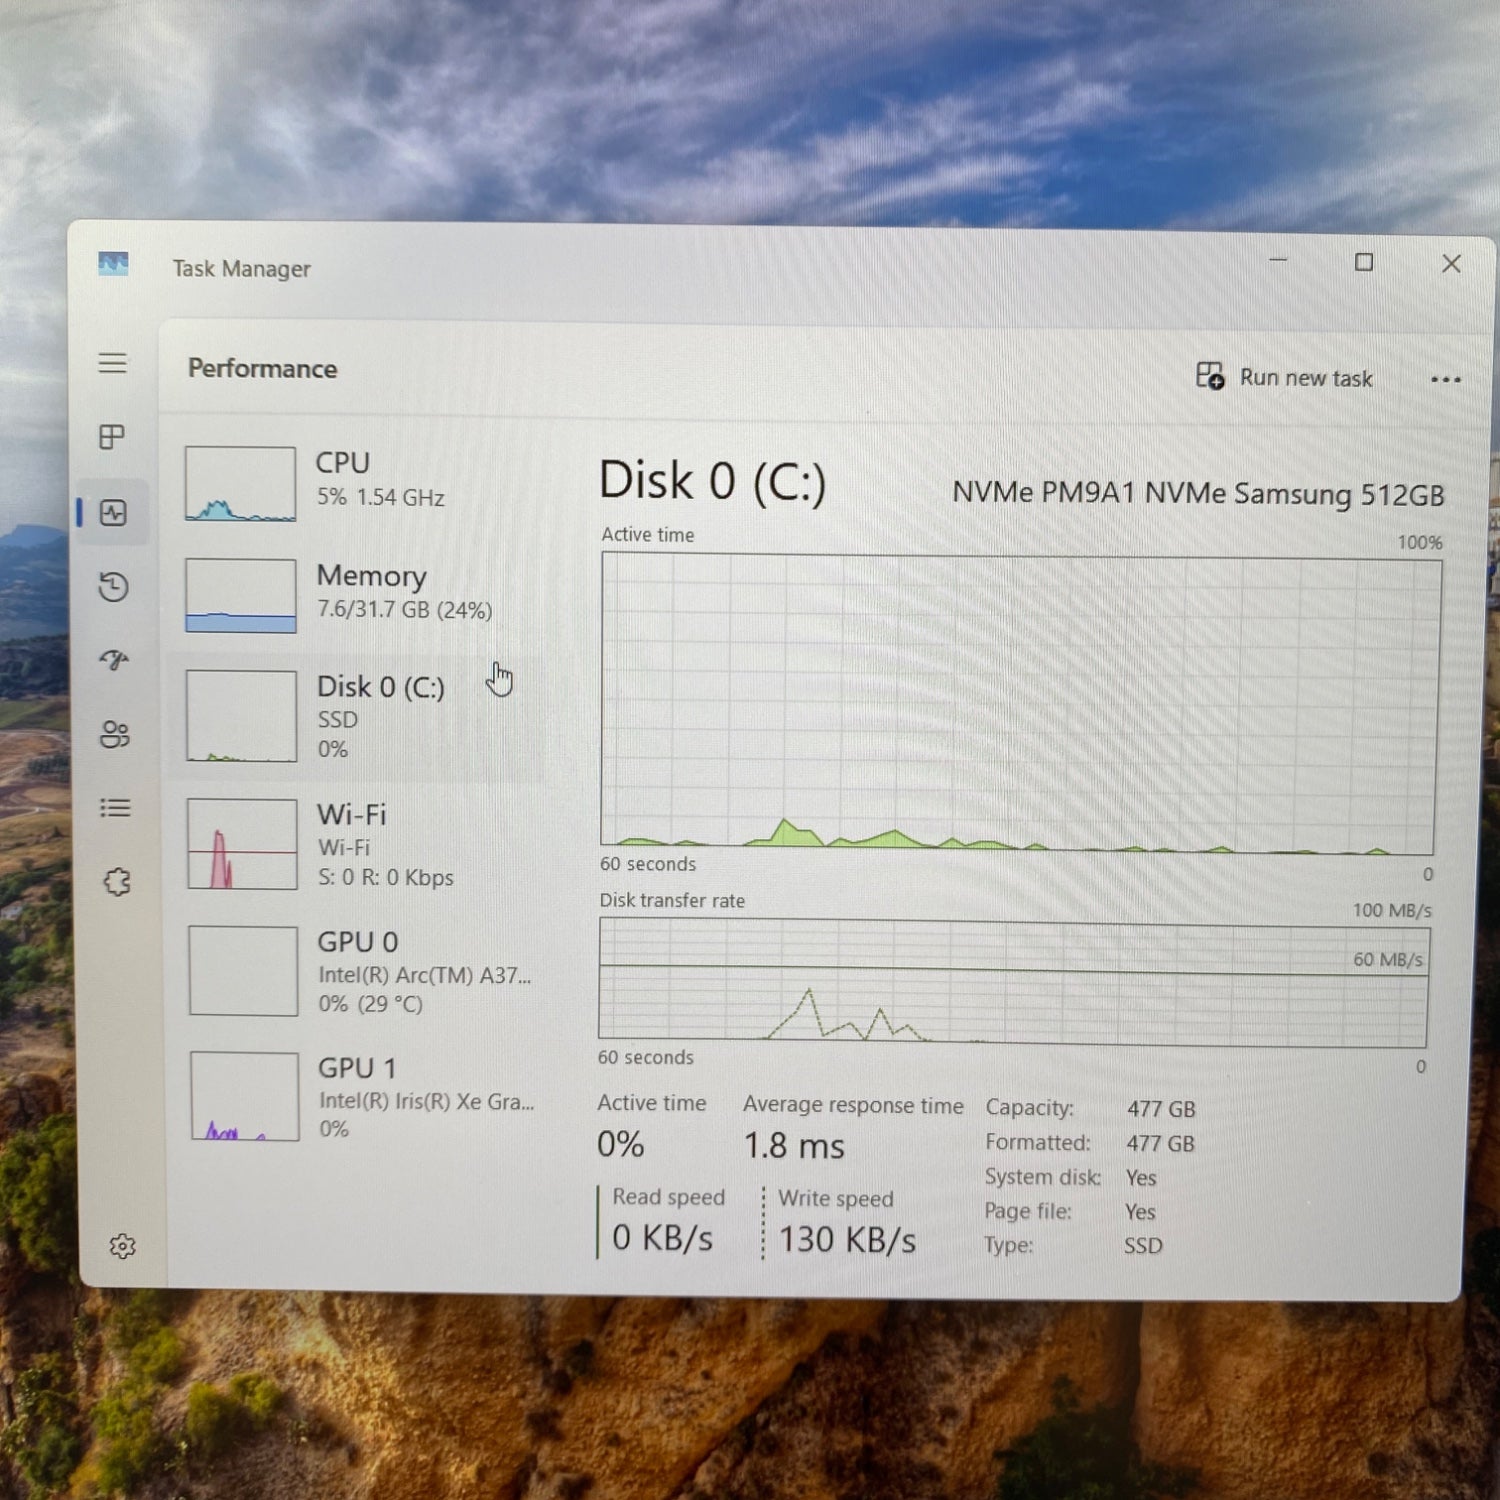The image size is (1500, 1500).
Task: Open the Services page icon
Action: 117,882
